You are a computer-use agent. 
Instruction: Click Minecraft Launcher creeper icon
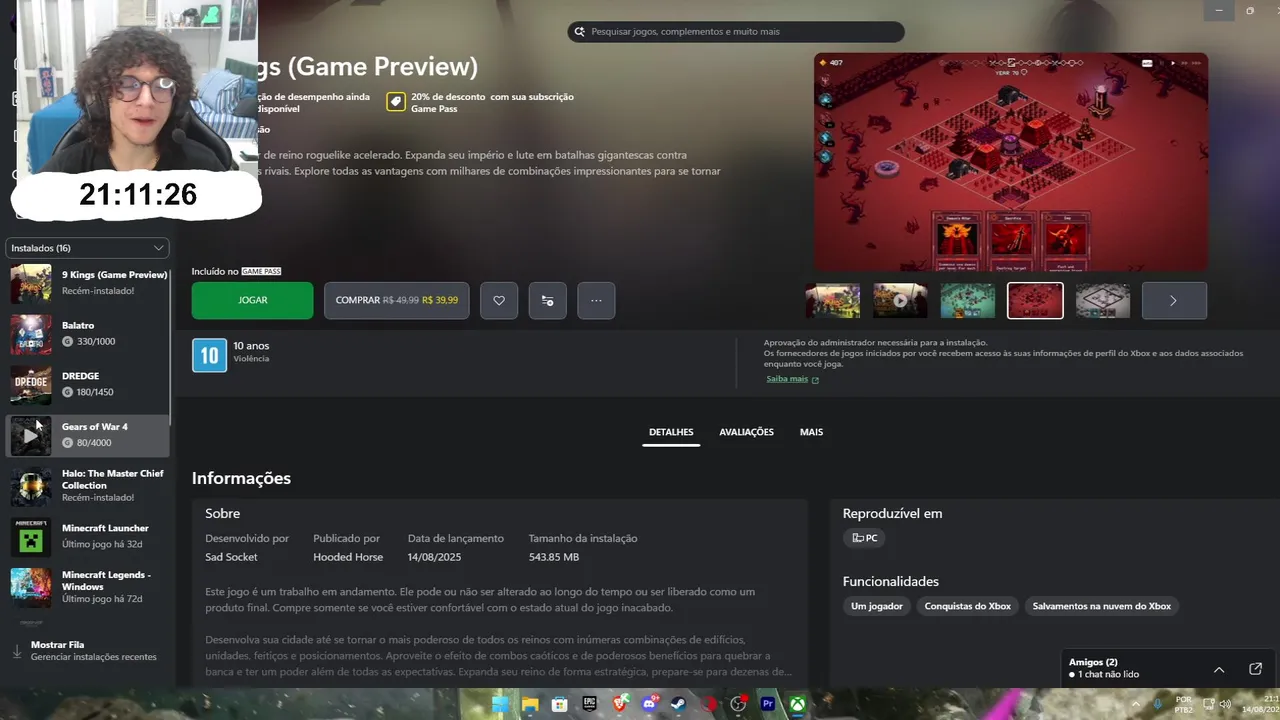tap(30, 537)
